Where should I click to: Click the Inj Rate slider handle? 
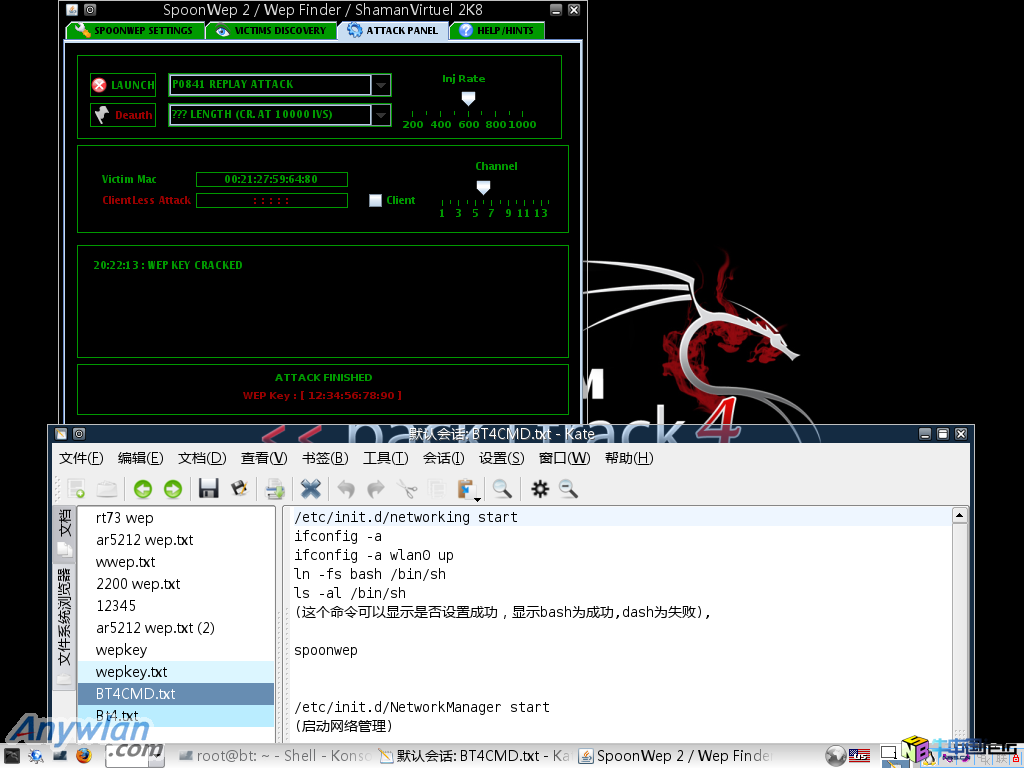coord(467,98)
